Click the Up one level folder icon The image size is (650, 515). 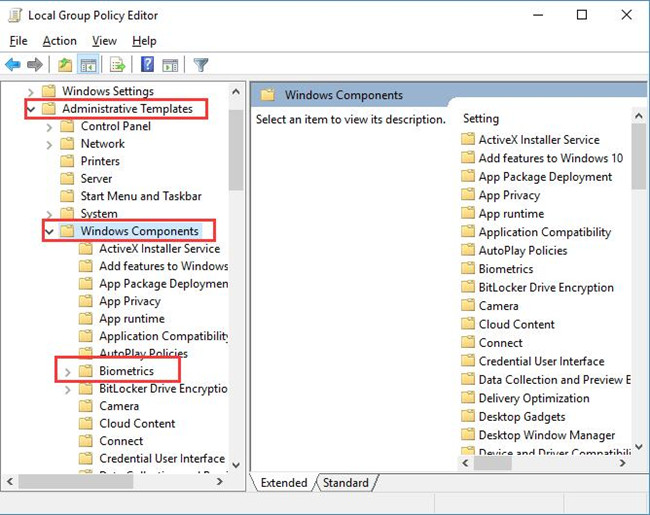65,65
